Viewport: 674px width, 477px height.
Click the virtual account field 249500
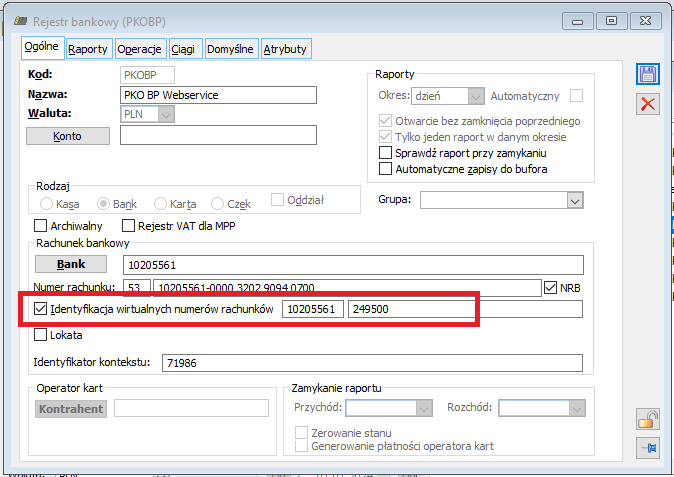pyautogui.click(x=466, y=309)
